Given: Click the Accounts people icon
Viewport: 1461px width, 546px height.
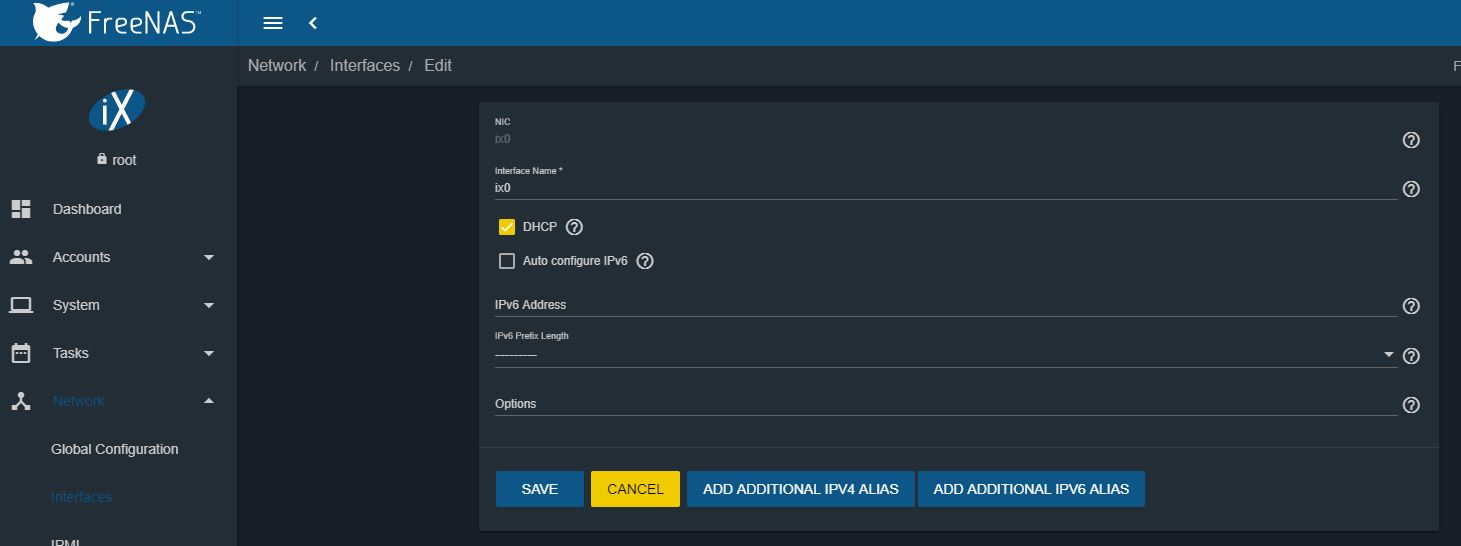Looking at the screenshot, I should point(21,257).
